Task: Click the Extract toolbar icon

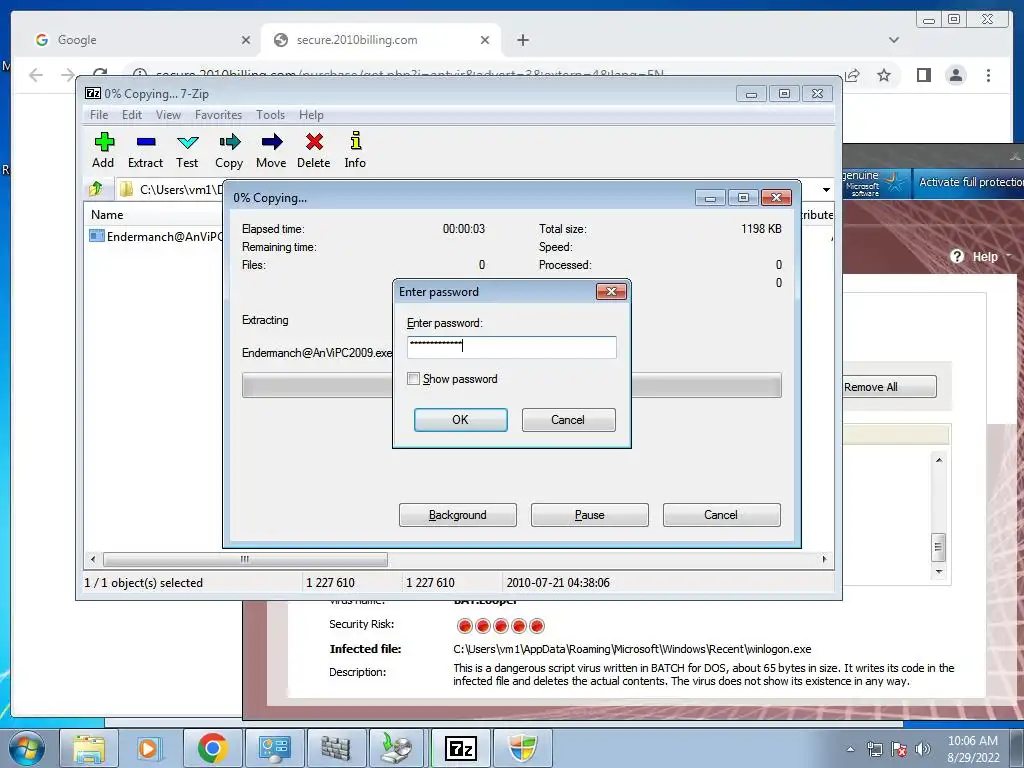Action: pyautogui.click(x=145, y=150)
